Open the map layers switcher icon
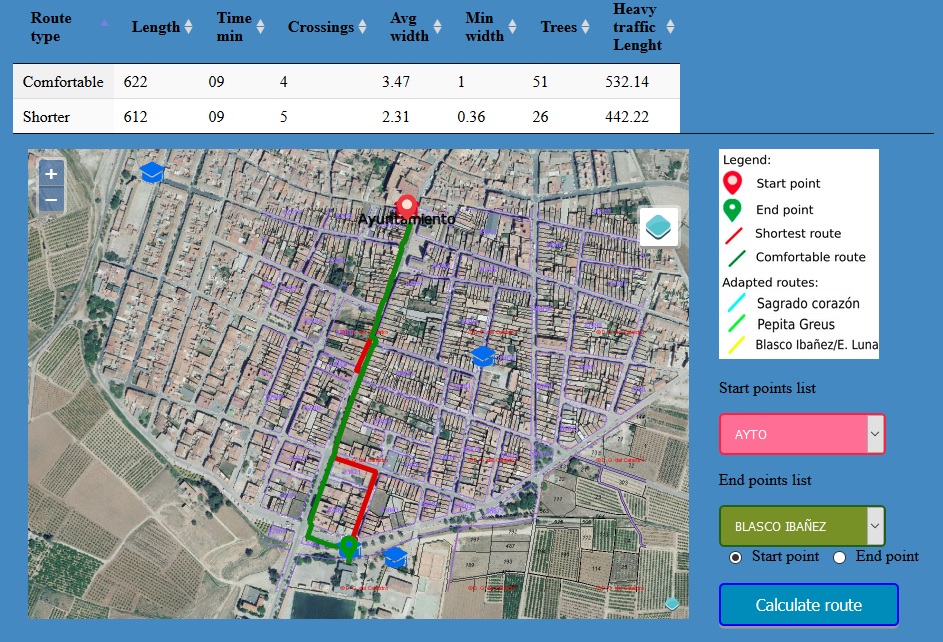Screen dimensions: 943x642 click(x=659, y=226)
